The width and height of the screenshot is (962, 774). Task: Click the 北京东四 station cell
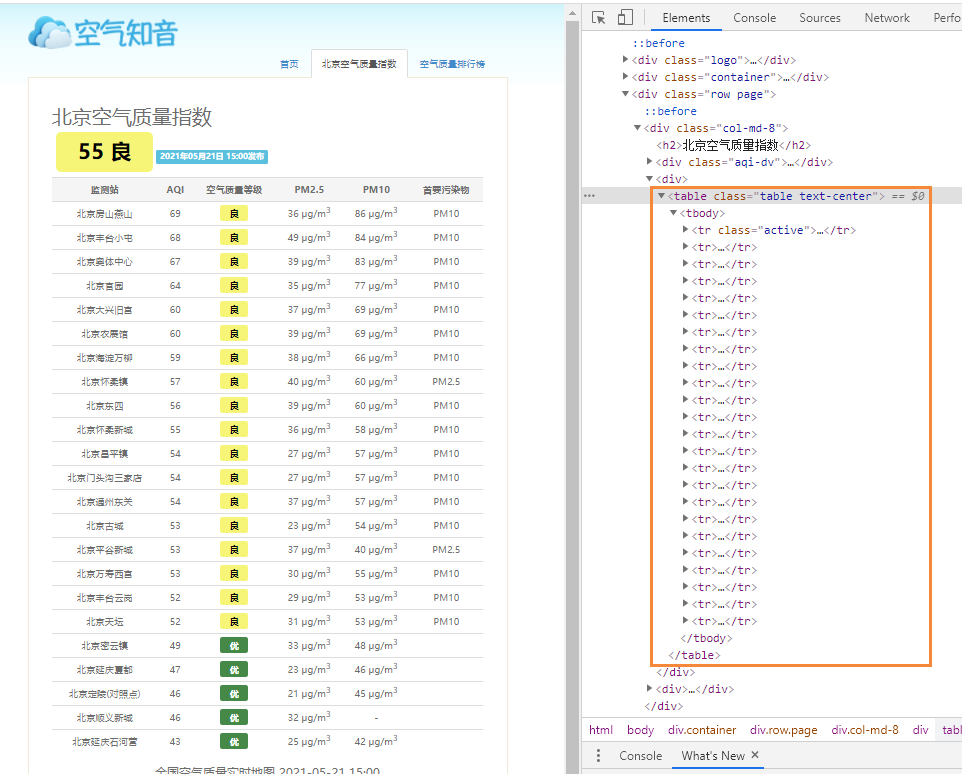pyautogui.click(x=104, y=405)
